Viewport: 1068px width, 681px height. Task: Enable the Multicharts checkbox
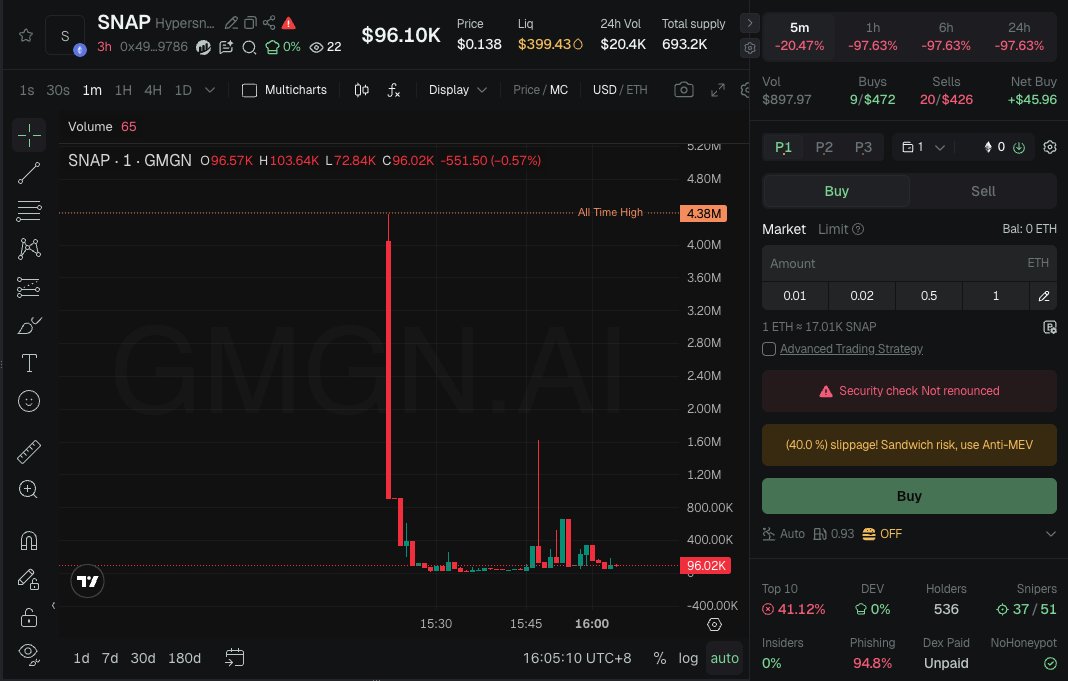tap(249, 90)
